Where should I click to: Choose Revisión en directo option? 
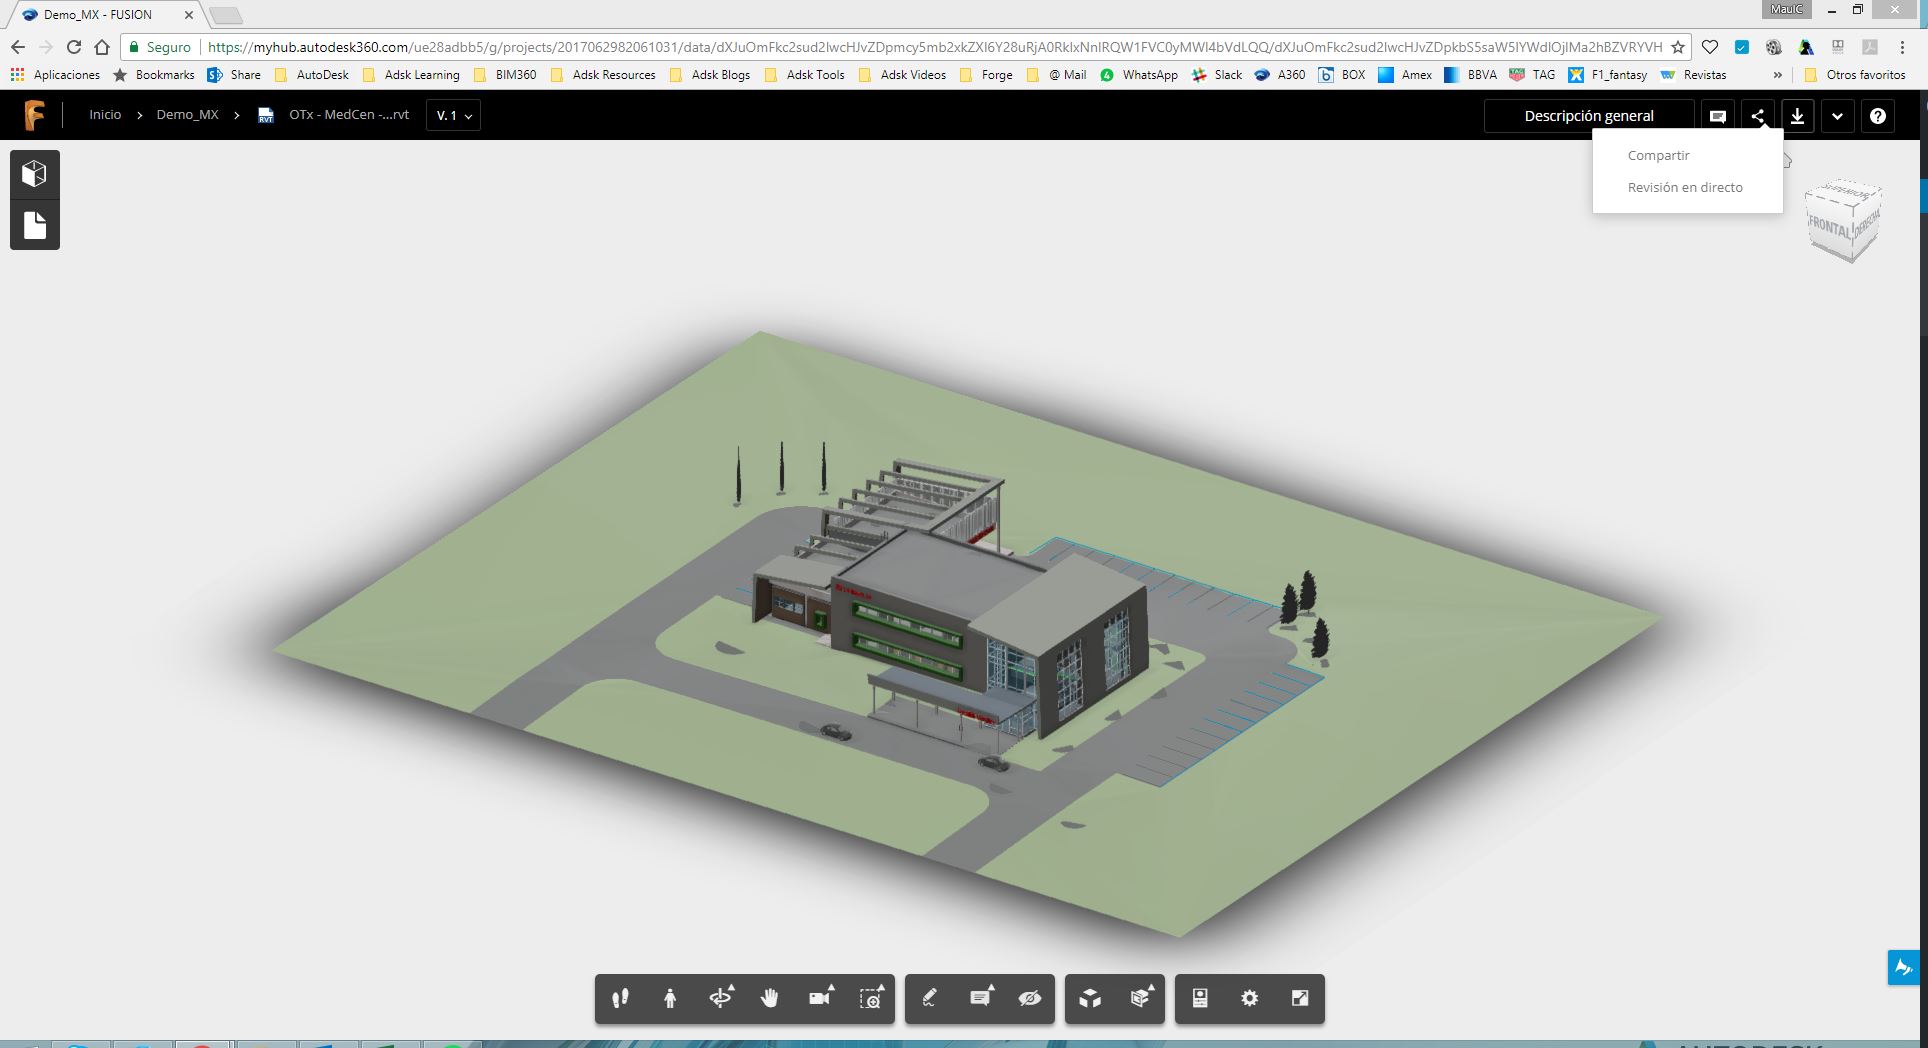1684,187
